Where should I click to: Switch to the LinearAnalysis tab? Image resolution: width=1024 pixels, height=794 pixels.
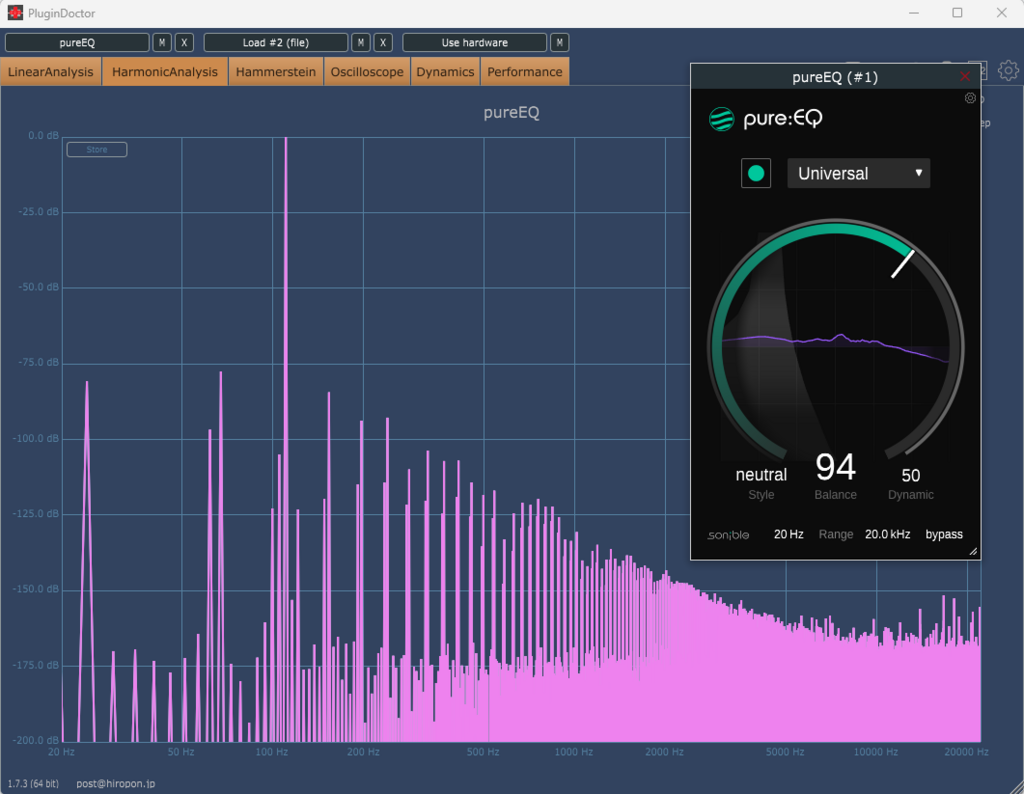(51, 72)
